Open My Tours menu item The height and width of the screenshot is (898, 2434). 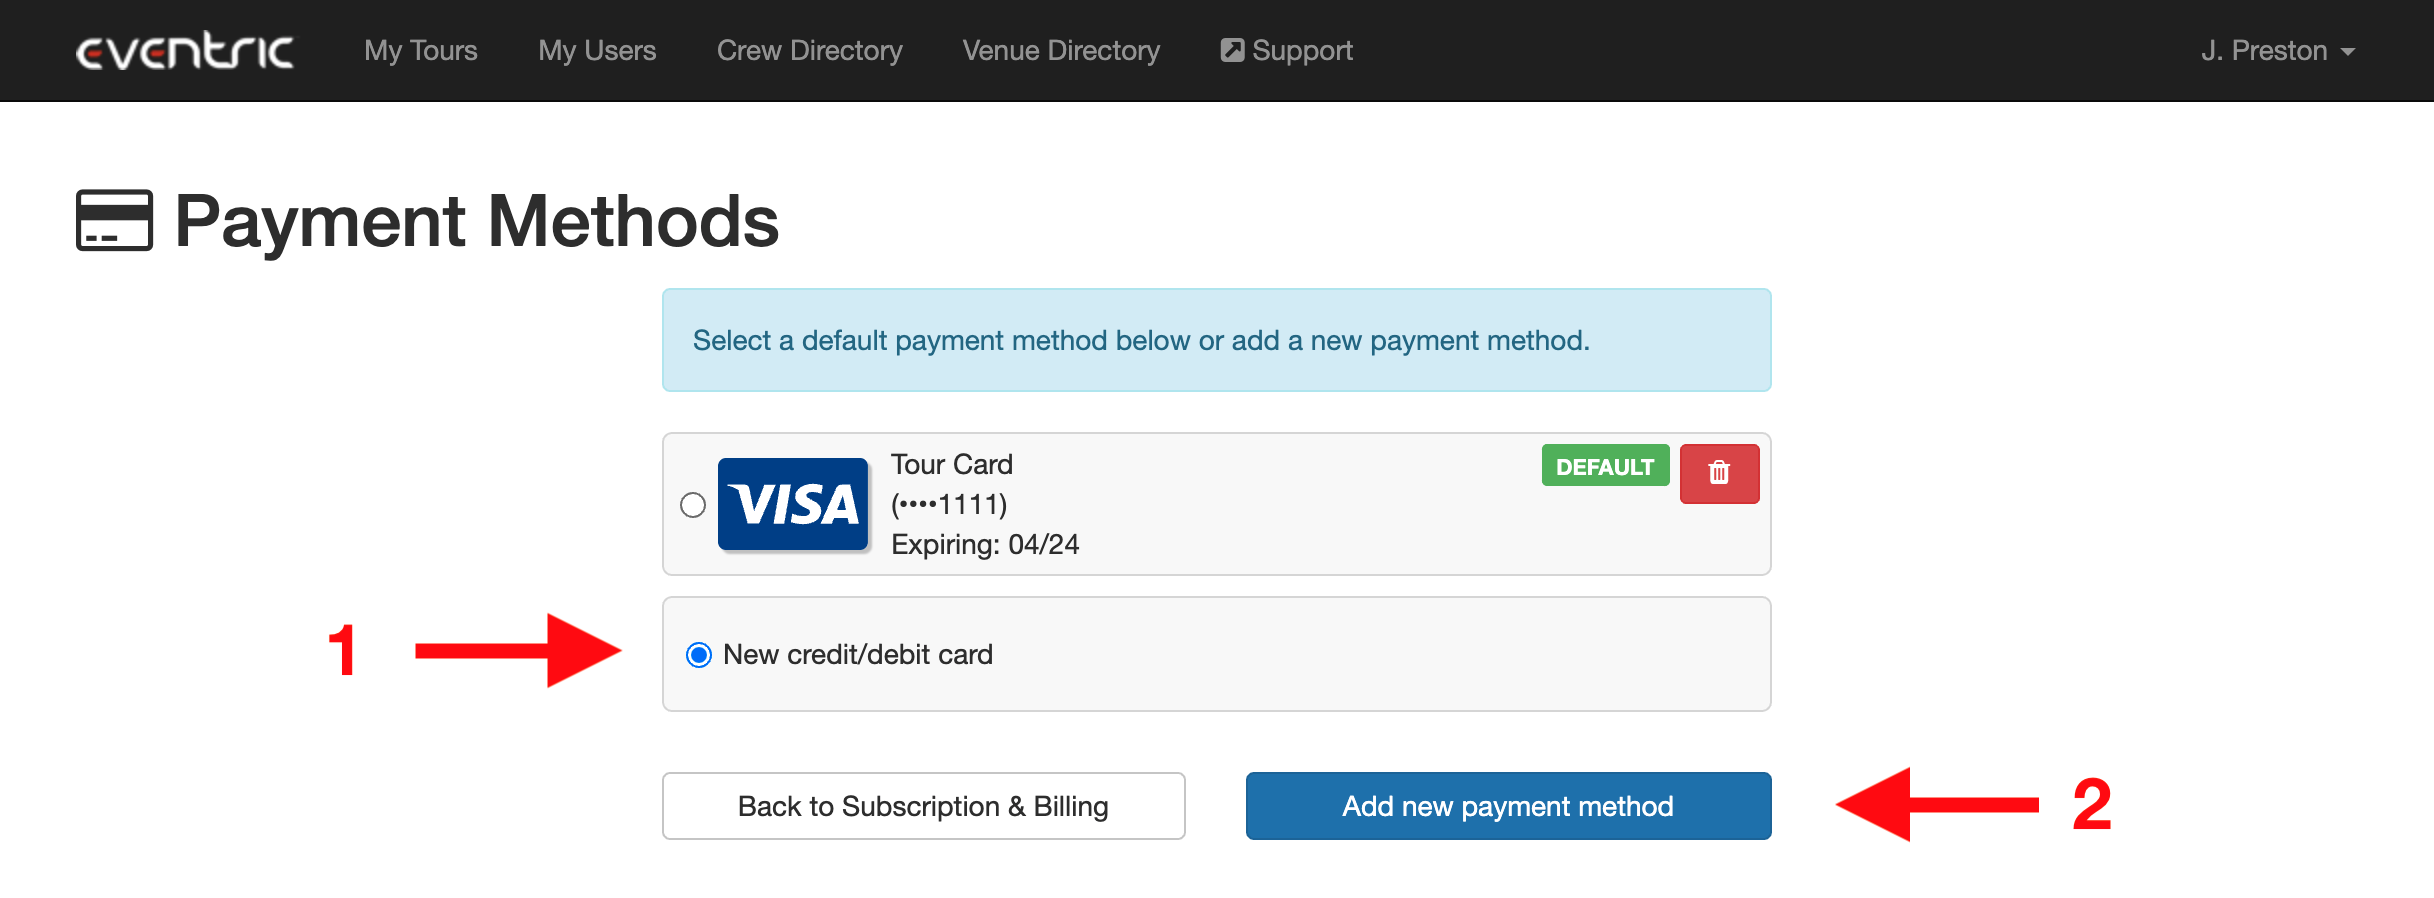coord(421,51)
